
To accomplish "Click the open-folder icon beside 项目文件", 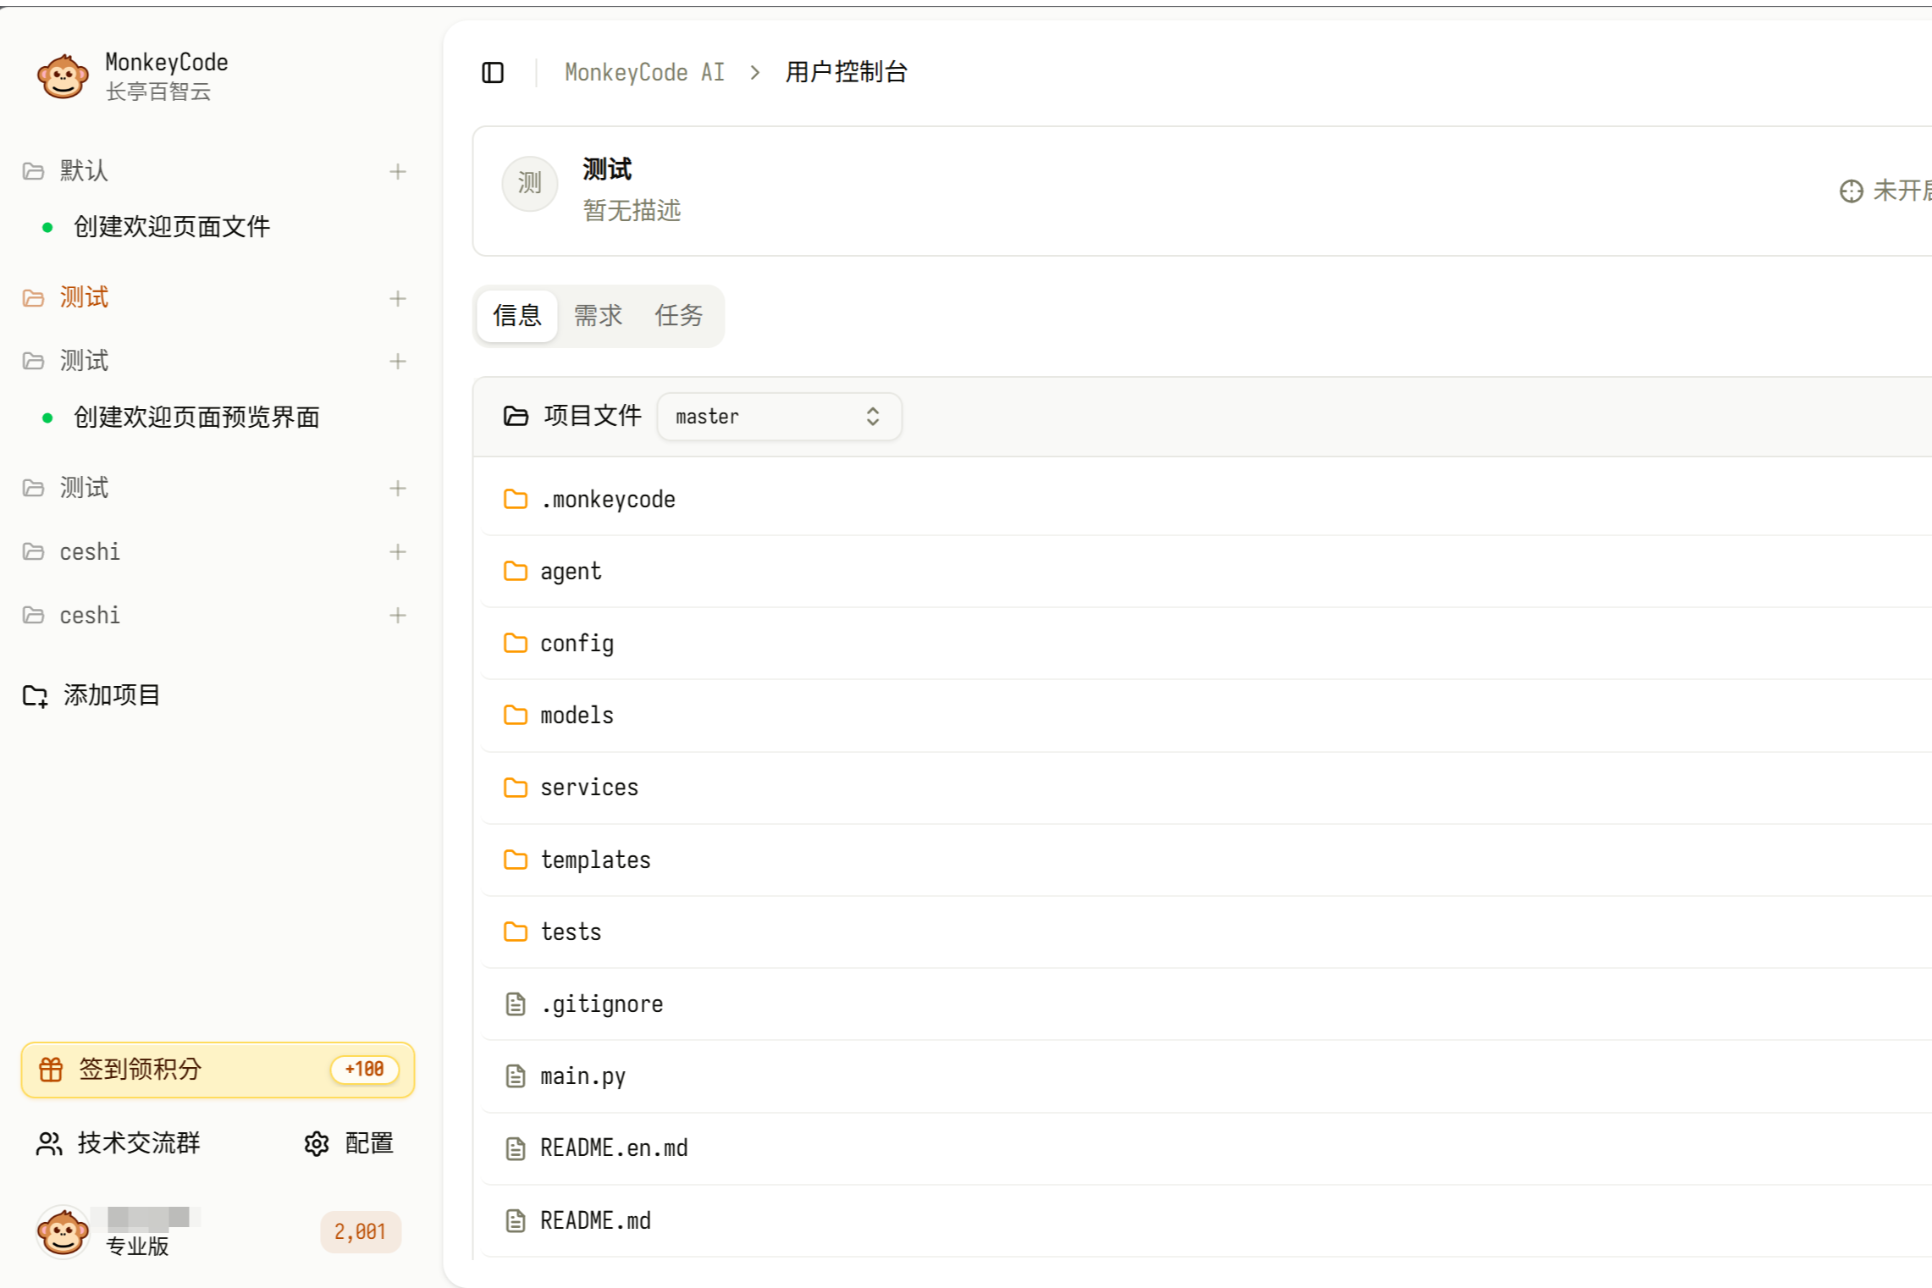I will pyautogui.click(x=516, y=416).
